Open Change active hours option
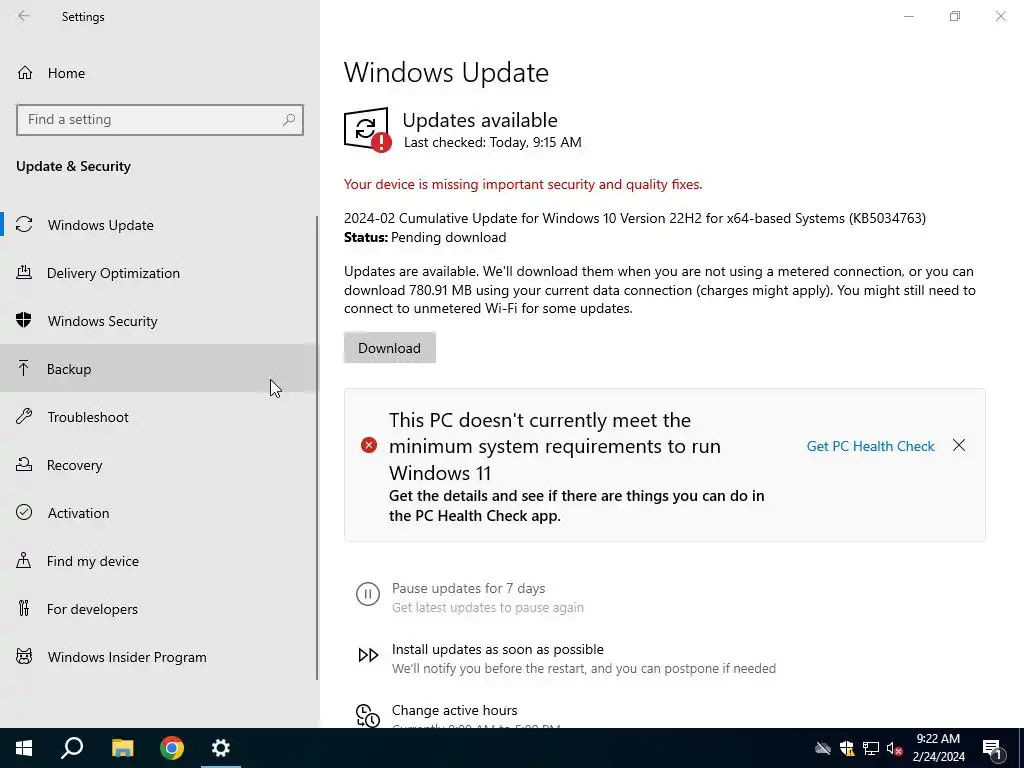 coord(455,711)
